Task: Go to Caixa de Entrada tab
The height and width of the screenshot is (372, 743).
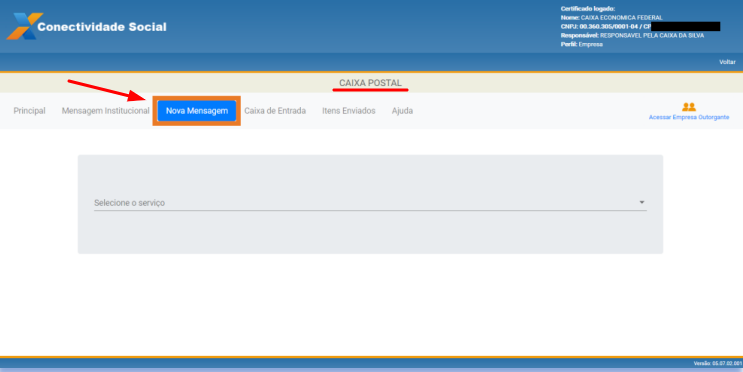Action: 275,110
